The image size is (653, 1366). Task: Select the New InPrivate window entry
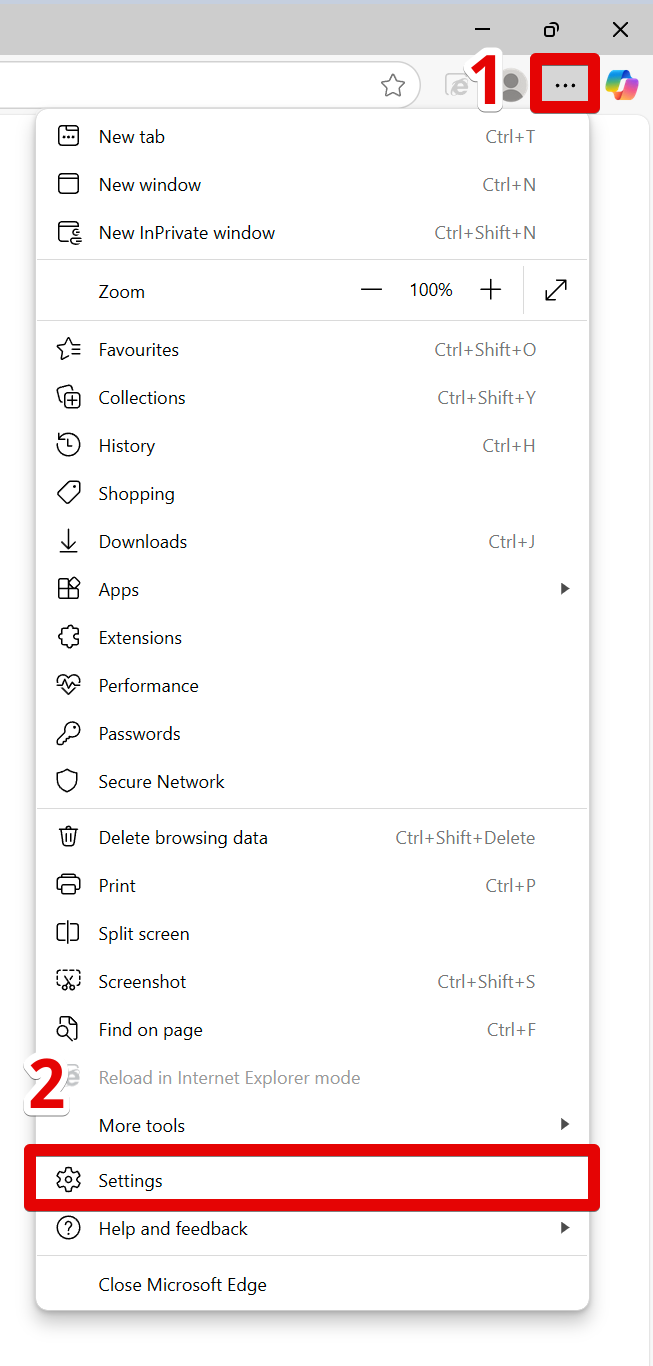click(312, 233)
